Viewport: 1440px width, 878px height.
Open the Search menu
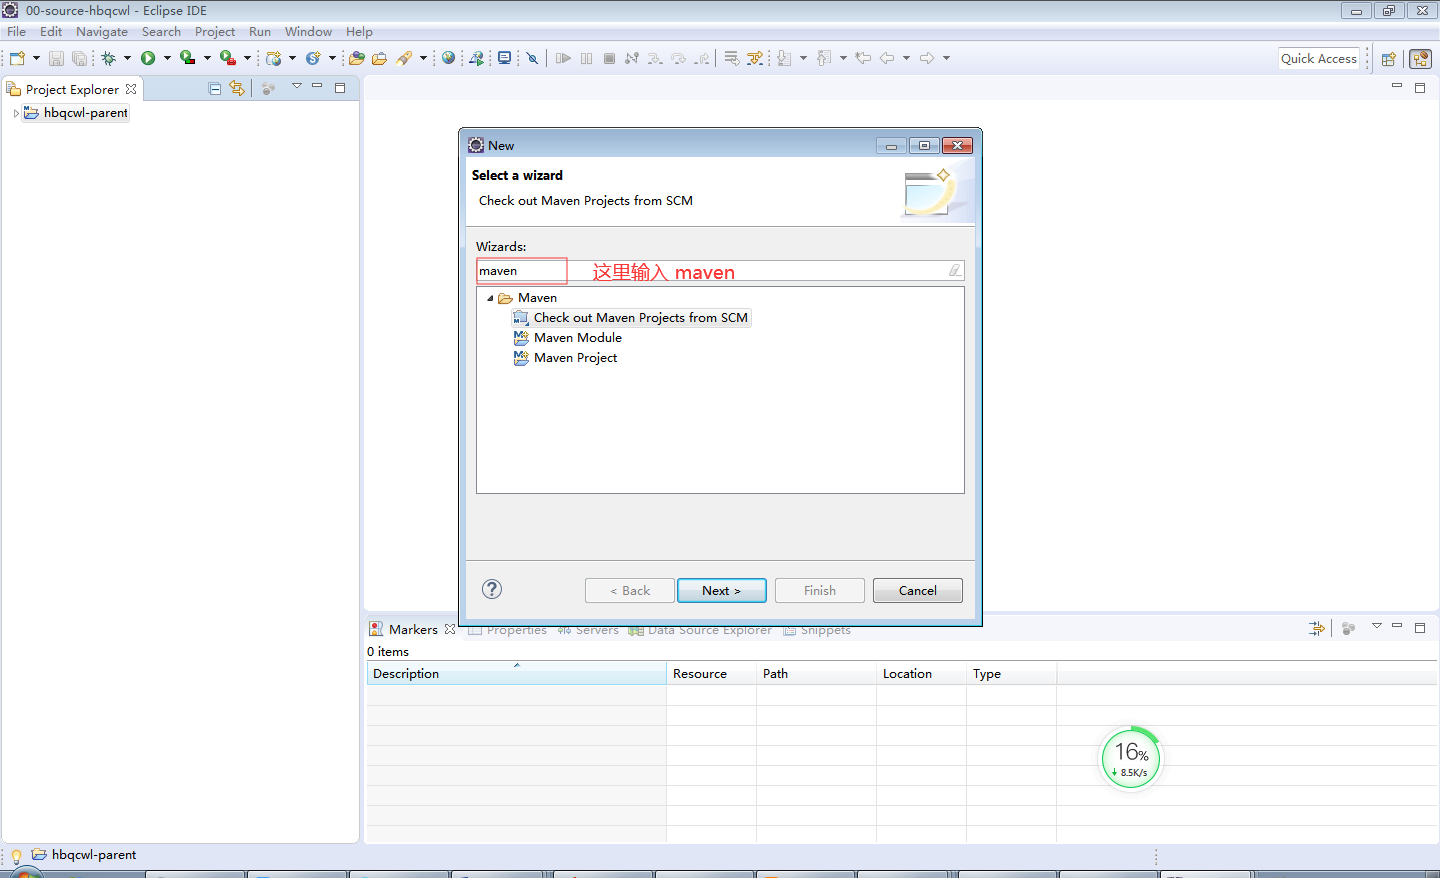(x=161, y=32)
